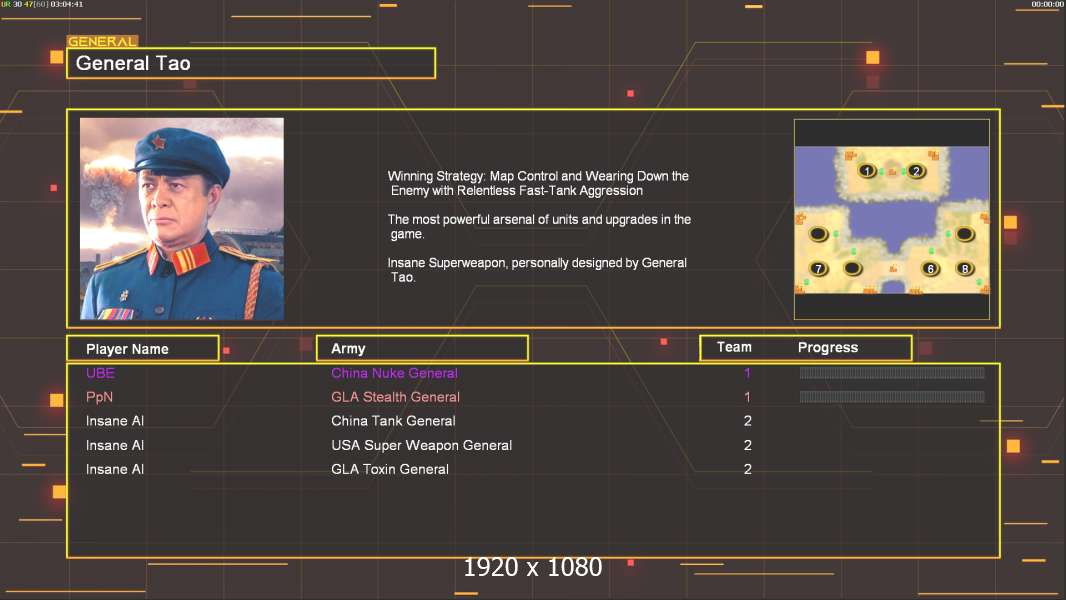Click the USA Super Weapon General entry

coord(422,445)
